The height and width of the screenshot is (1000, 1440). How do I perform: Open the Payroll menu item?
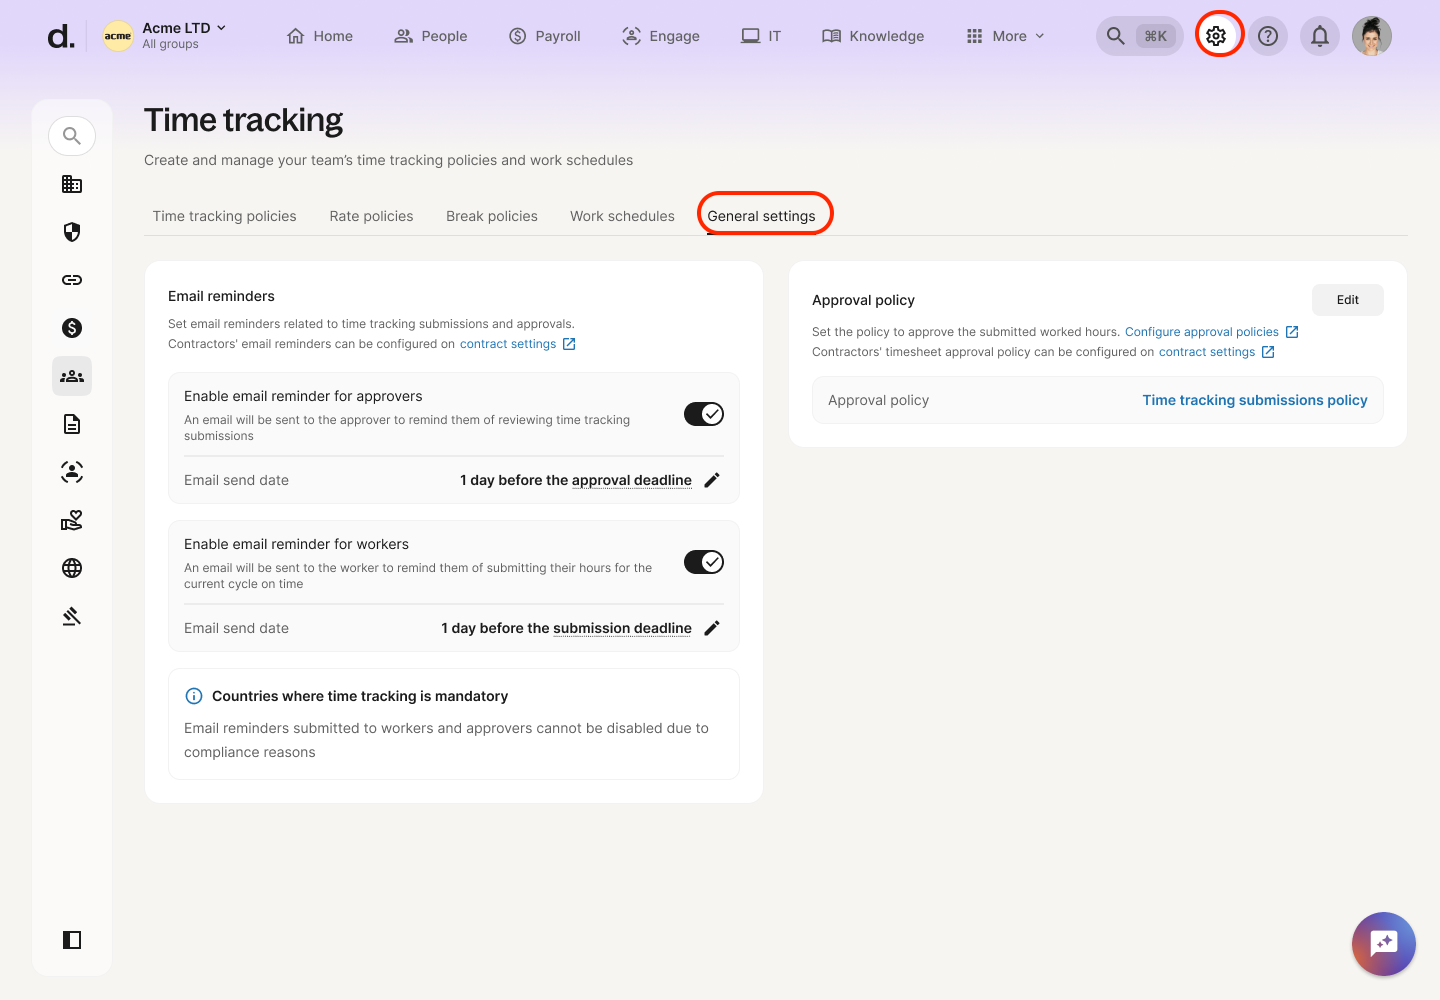[x=545, y=36]
